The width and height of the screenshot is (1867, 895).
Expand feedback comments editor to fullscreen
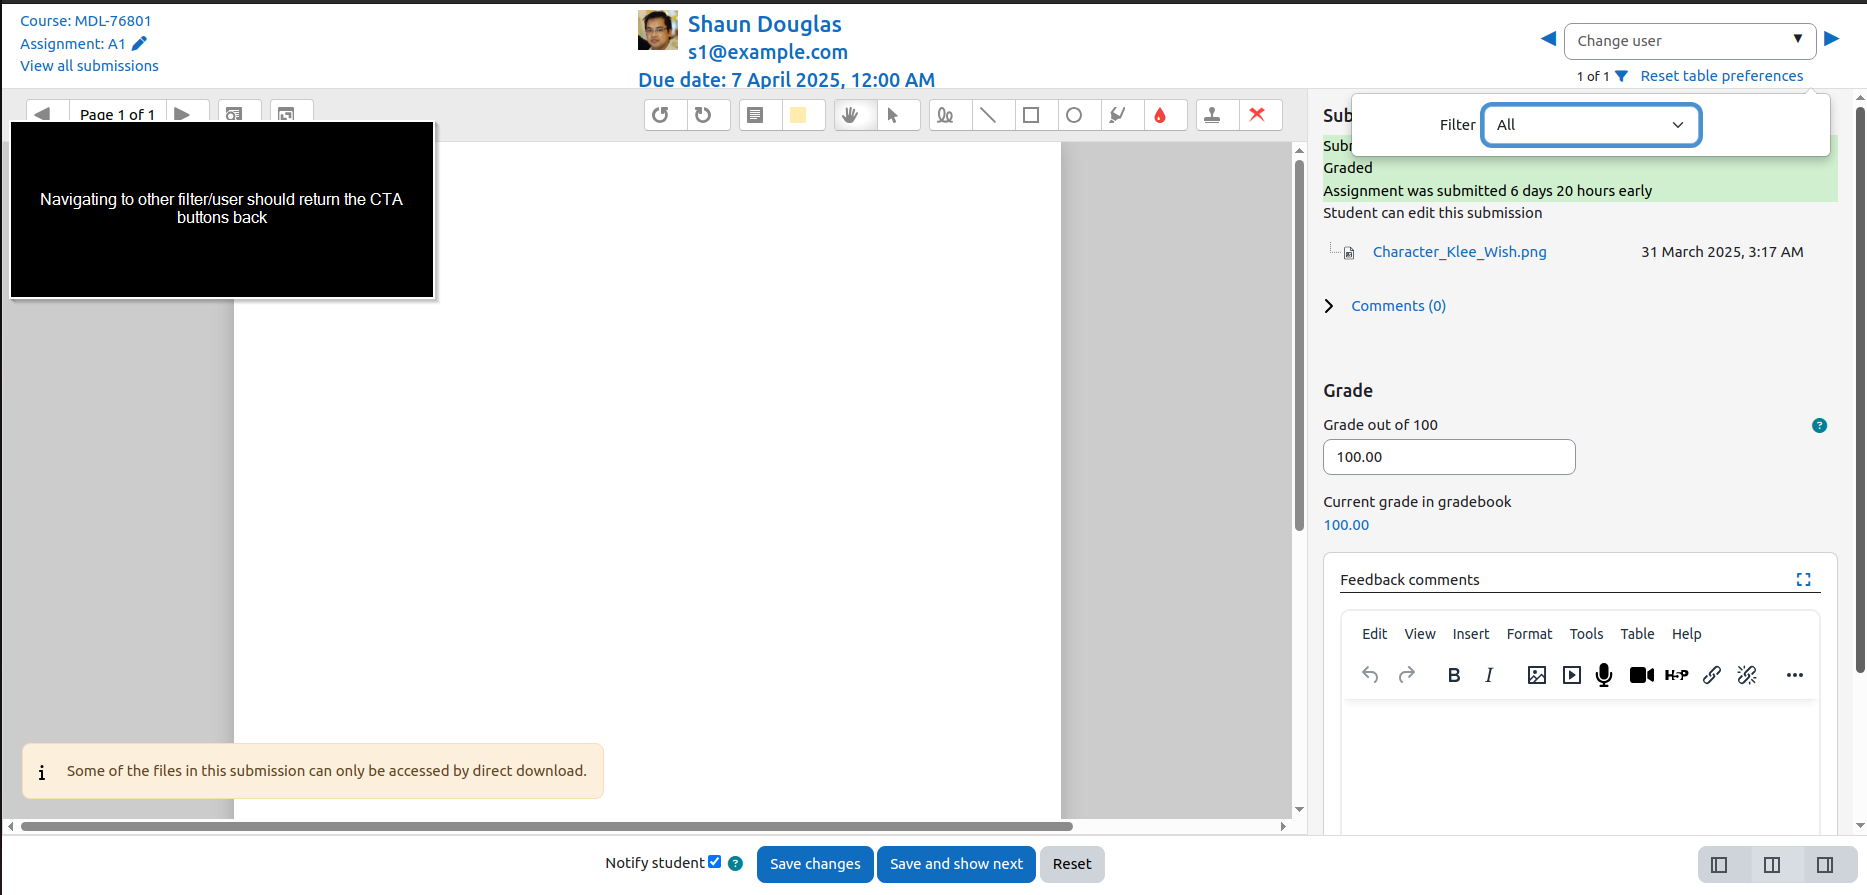(1803, 579)
